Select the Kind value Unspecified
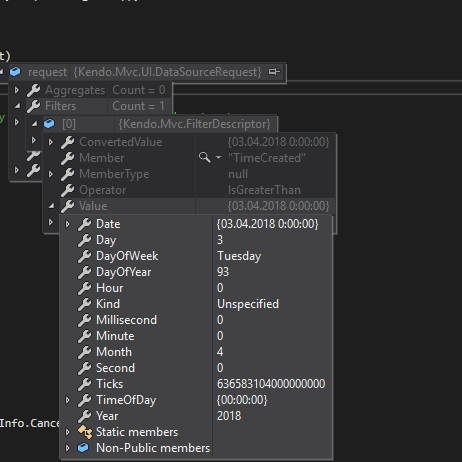The height and width of the screenshot is (462, 462). (x=248, y=304)
